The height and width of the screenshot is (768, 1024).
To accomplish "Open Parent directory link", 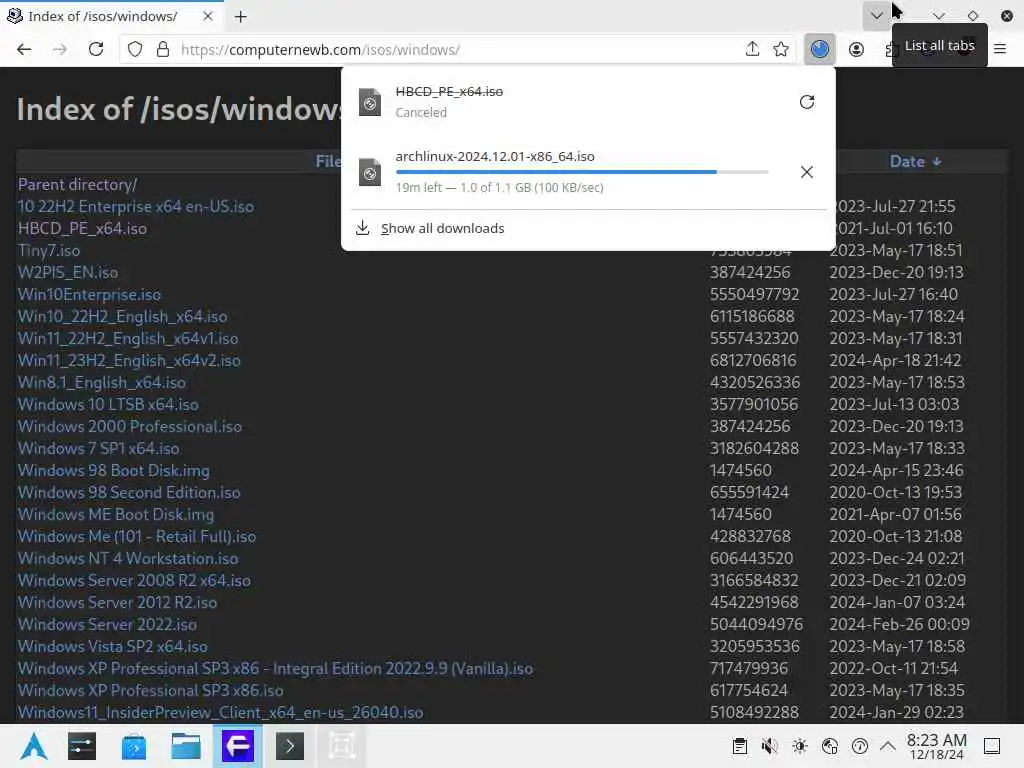I will [78, 185].
